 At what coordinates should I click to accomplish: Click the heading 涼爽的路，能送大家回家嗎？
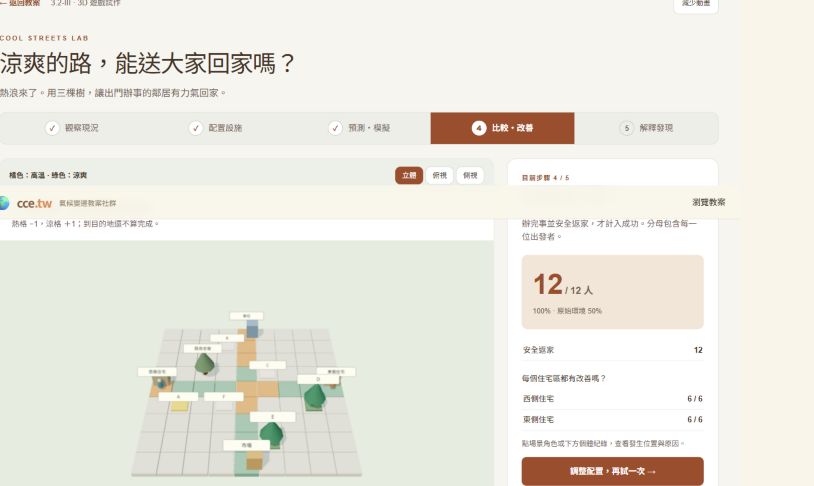coord(147,64)
